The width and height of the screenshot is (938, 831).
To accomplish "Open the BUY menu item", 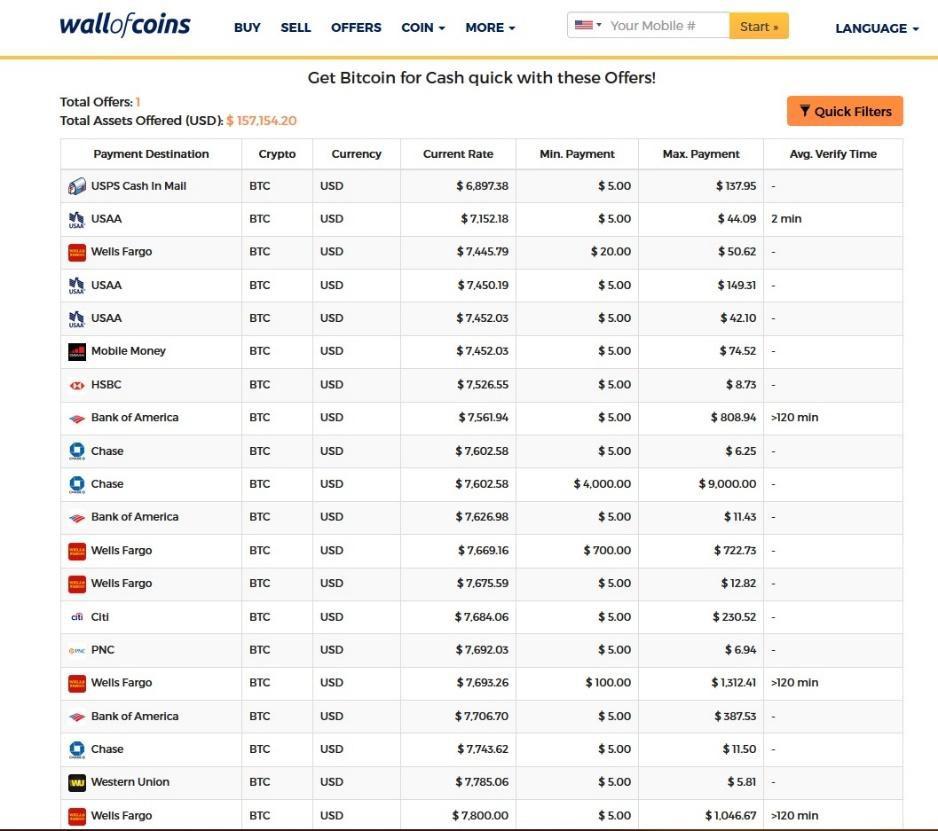I will click(x=247, y=28).
